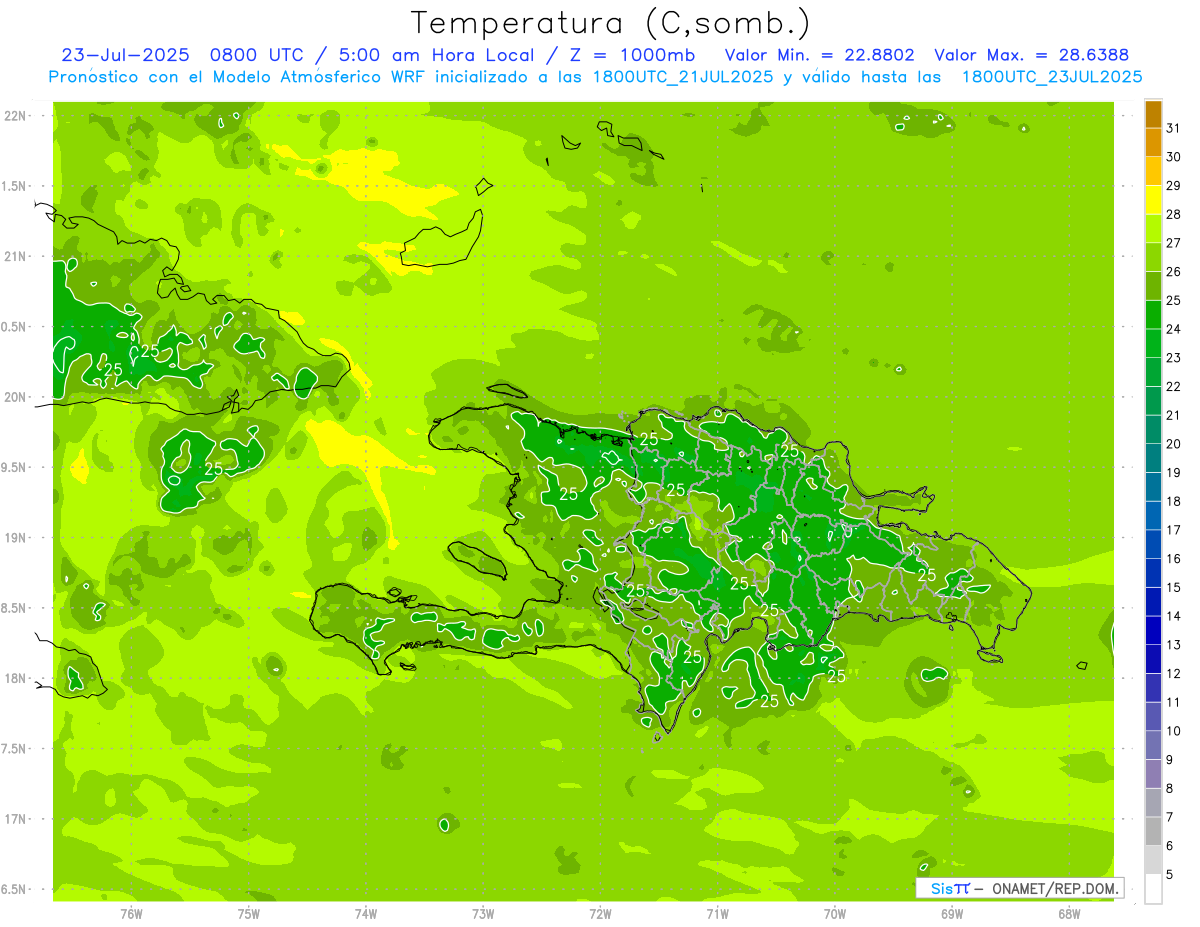
Task: Click the colorbar scale label "26"
Action: [1174, 272]
